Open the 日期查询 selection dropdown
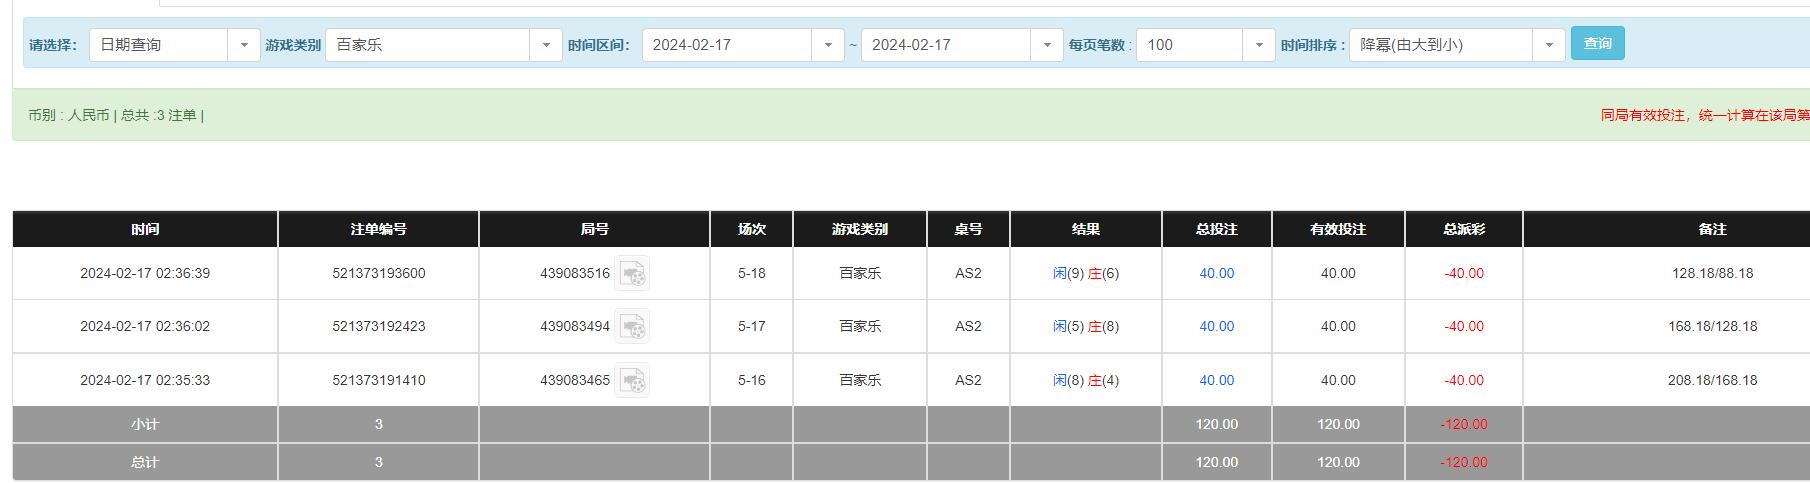The height and width of the screenshot is (483, 1810). point(175,45)
